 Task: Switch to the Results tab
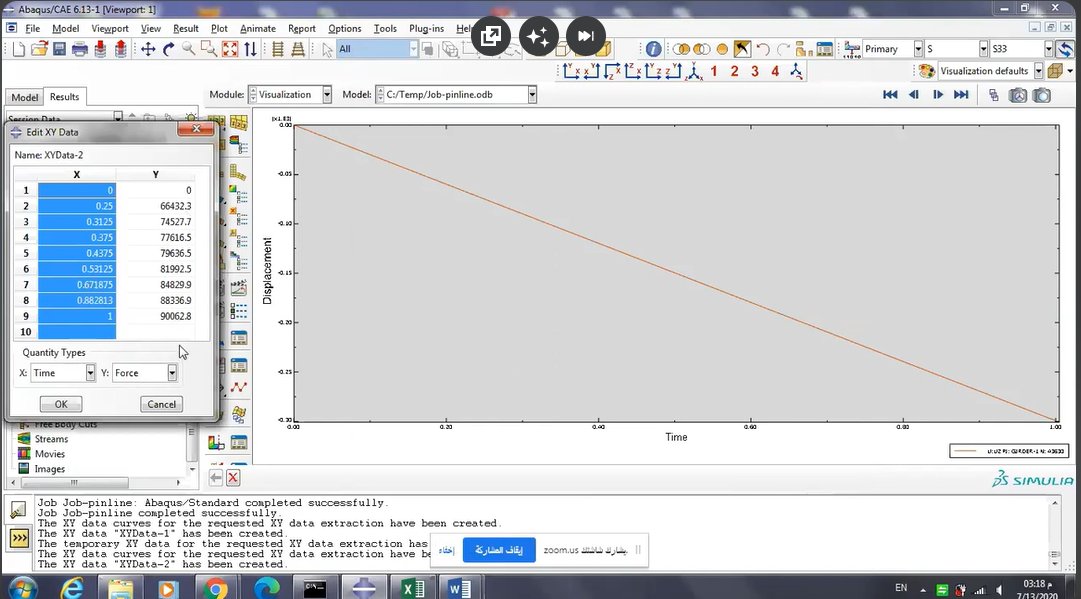[64, 97]
